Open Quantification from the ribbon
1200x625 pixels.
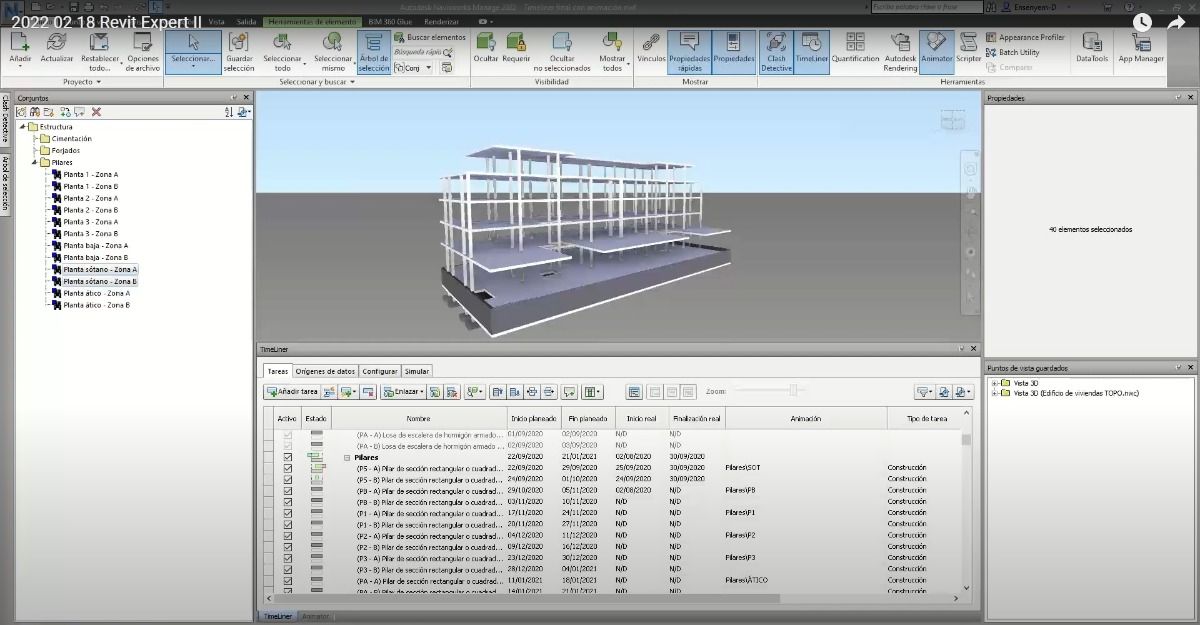(x=855, y=50)
